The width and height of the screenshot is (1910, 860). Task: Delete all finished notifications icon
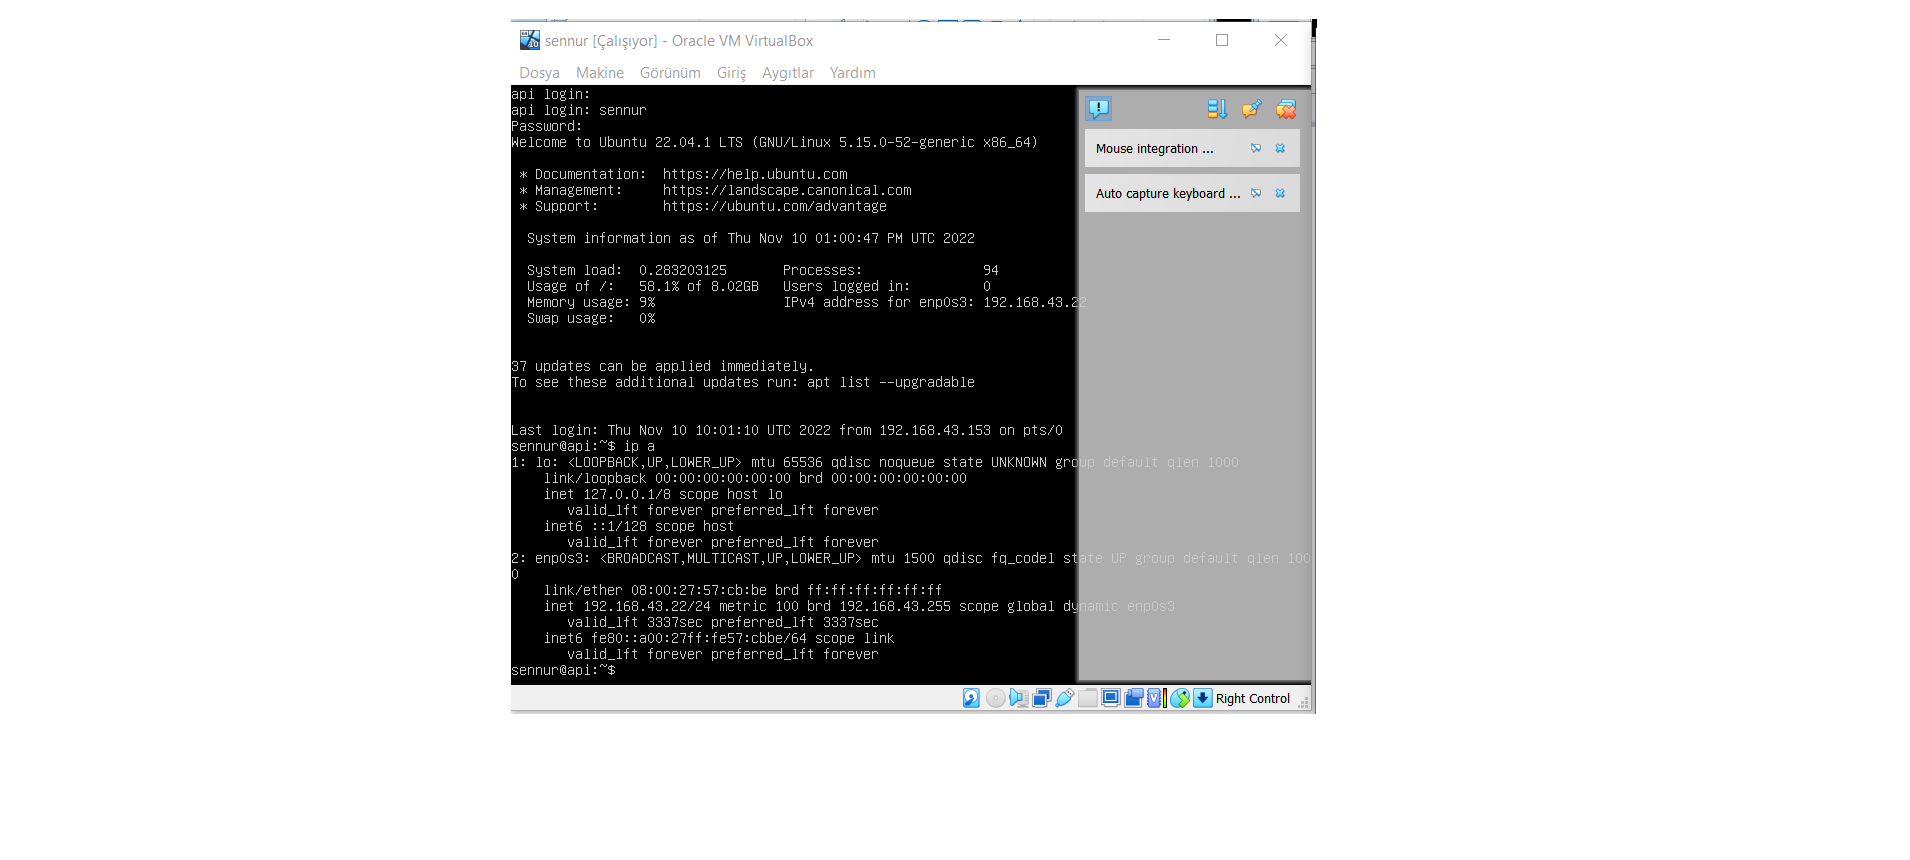coord(1286,109)
